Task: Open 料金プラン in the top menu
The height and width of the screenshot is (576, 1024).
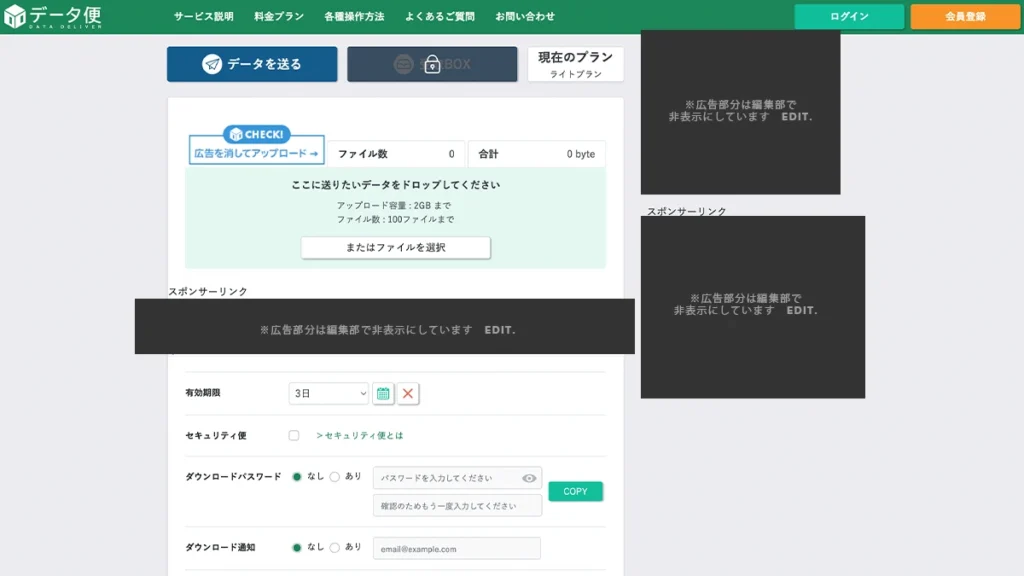Action: 279,16
